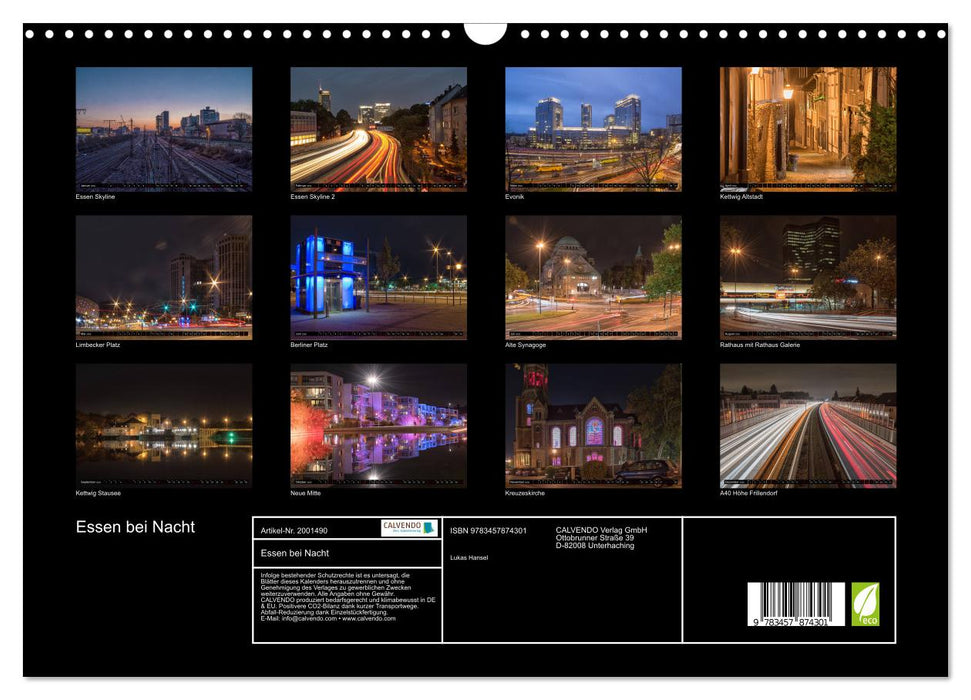Open the Limbecker Platz thumbnail
The width and height of the screenshot is (971, 700).
[x=164, y=277]
